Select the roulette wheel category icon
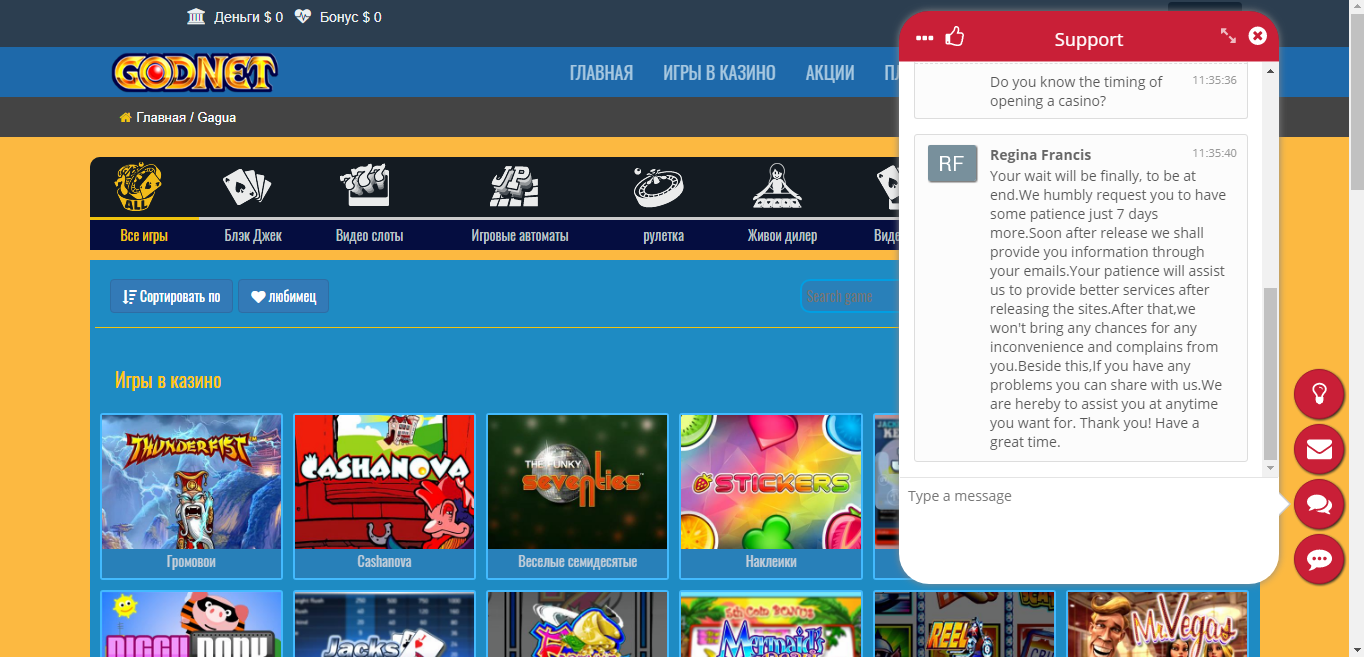 coord(658,187)
